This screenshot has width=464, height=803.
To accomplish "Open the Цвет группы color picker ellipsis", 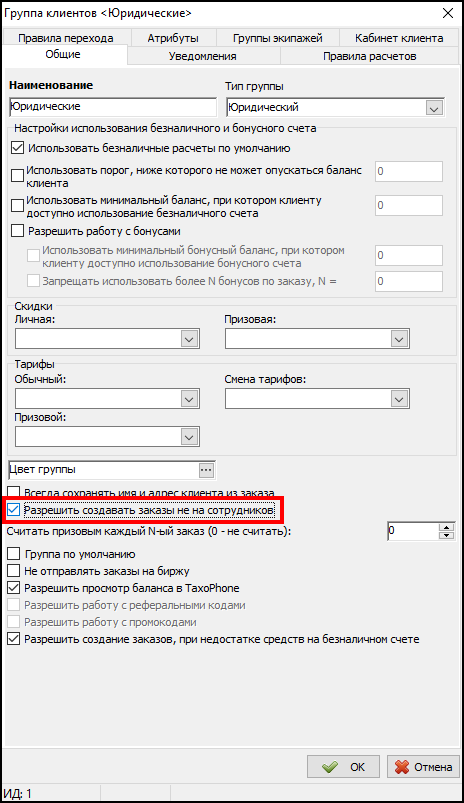I will 206,470.
